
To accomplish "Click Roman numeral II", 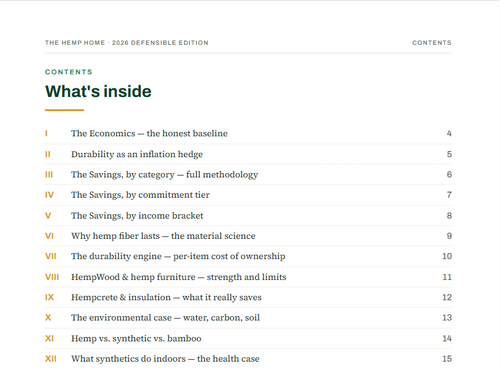I will pos(48,154).
